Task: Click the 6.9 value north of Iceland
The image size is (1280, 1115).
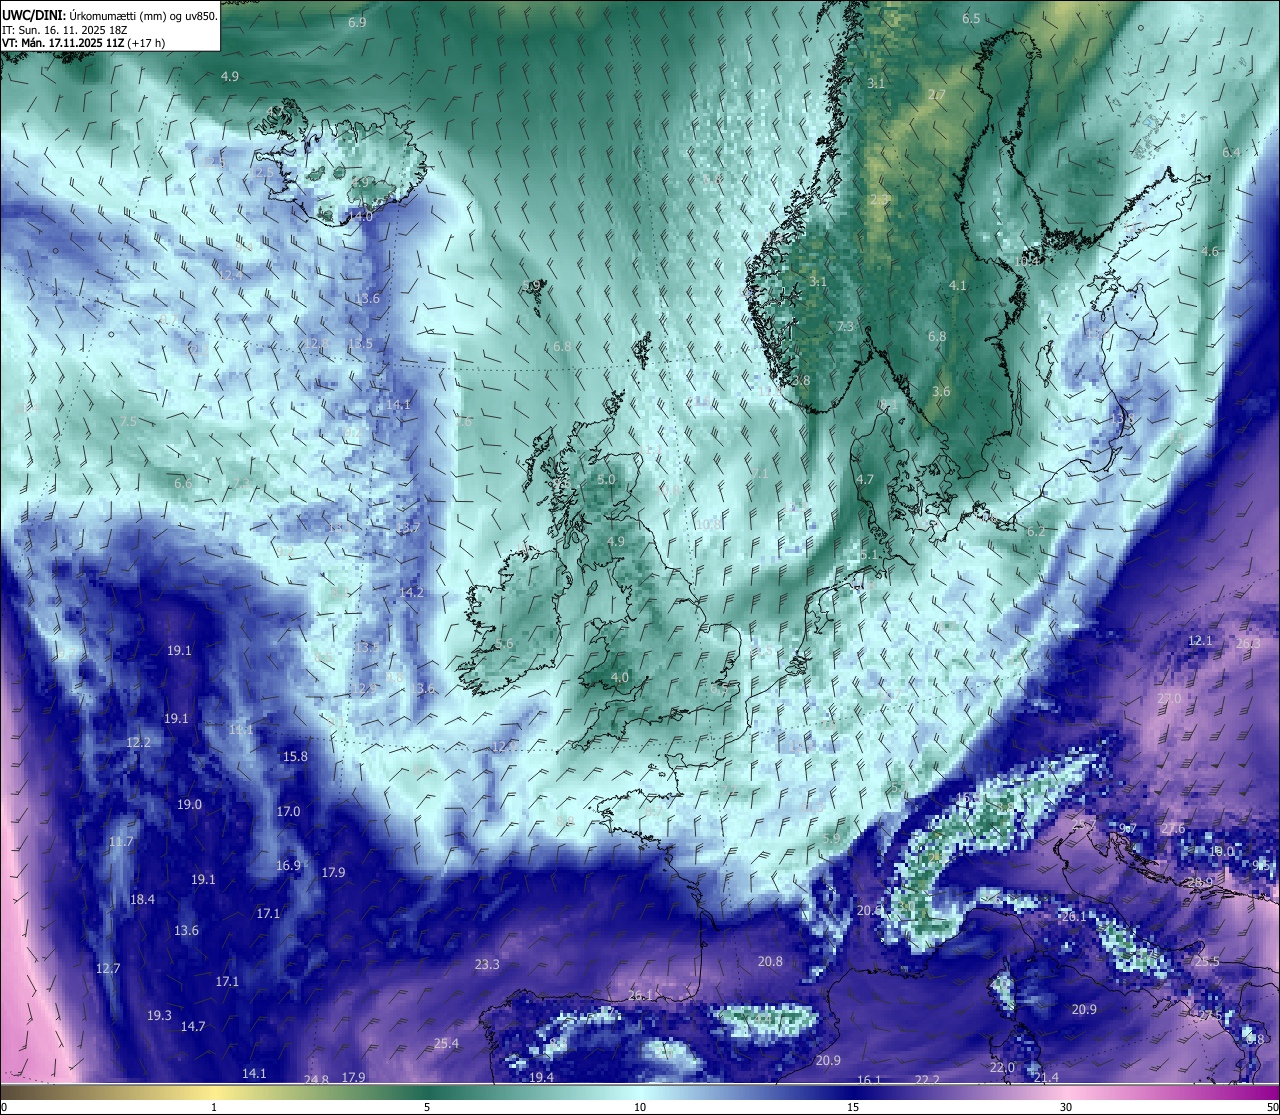Action: (x=357, y=21)
